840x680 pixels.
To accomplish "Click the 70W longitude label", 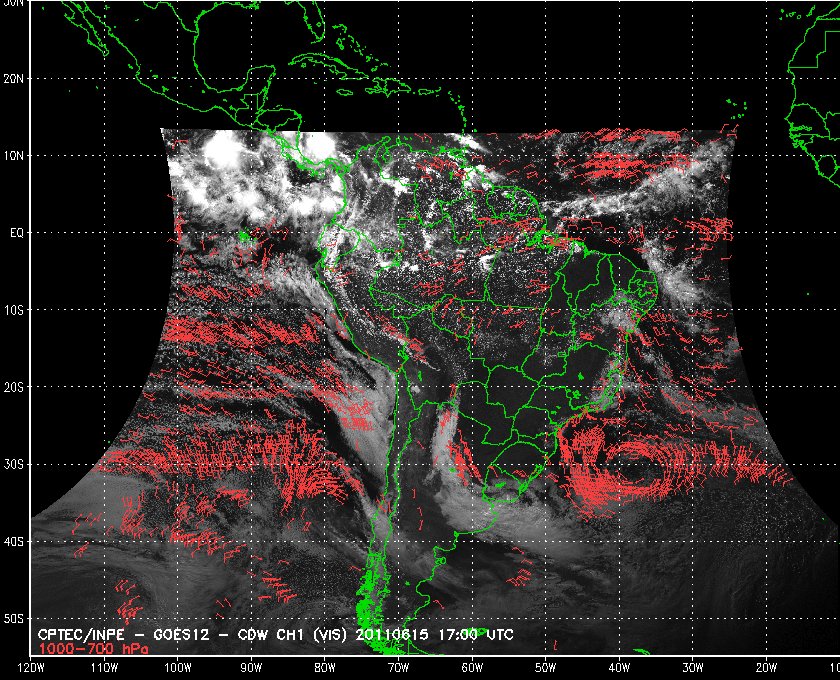I will pyautogui.click(x=399, y=668).
